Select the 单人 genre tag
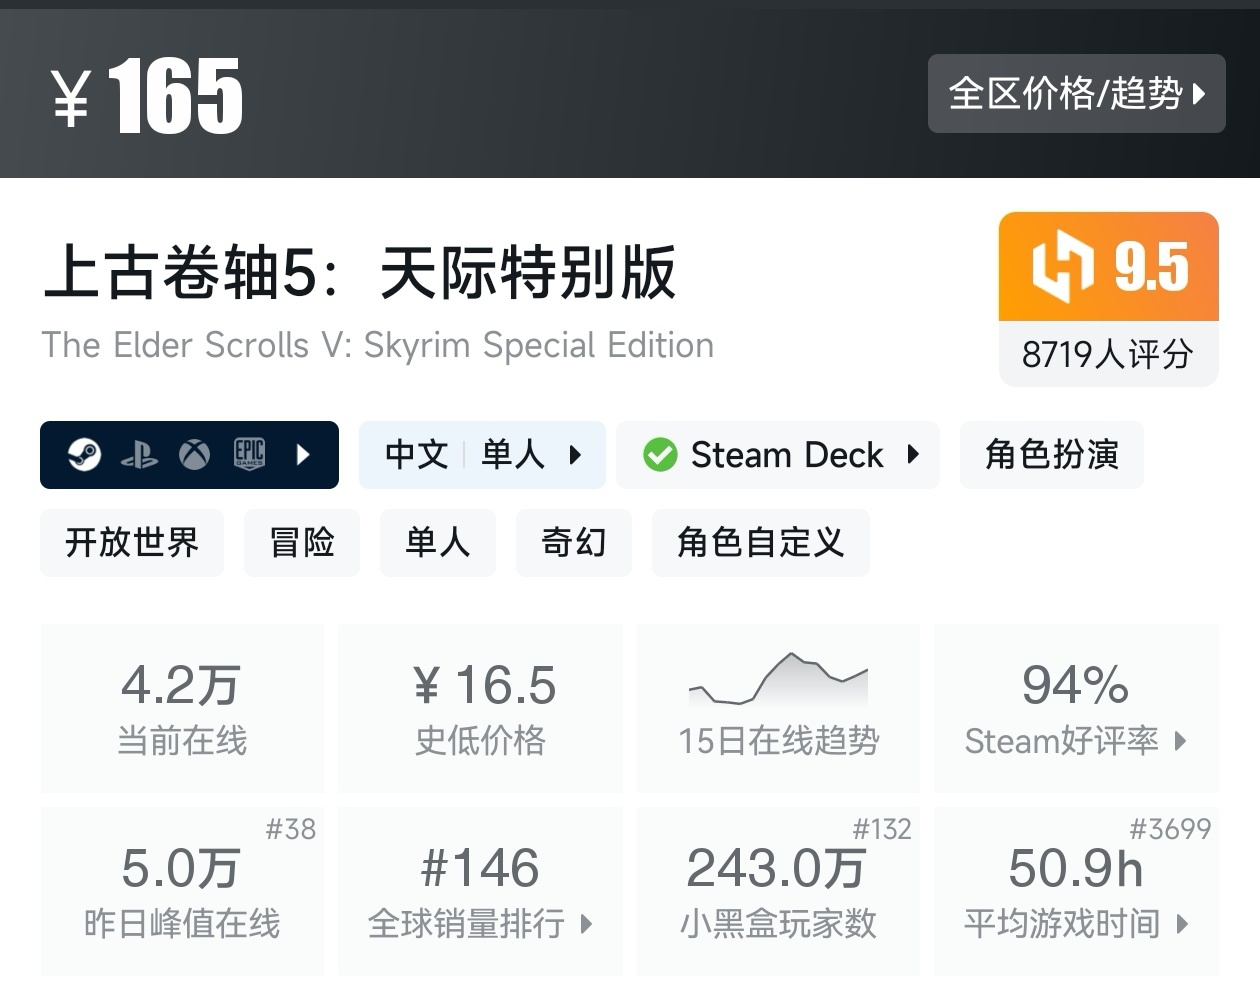 (x=438, y=543)
